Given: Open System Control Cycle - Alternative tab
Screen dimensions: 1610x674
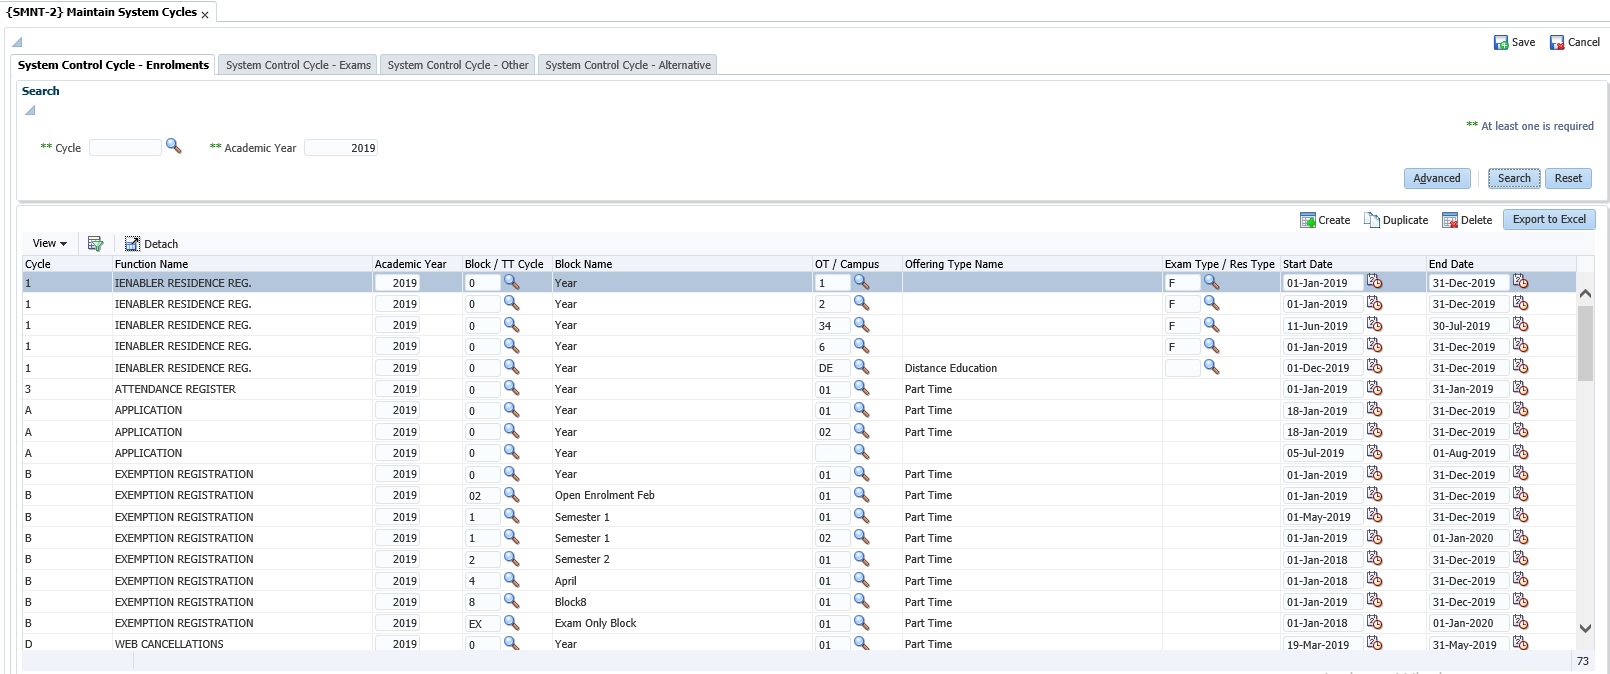Looking at the screenshot, I should tap(627, 65).
